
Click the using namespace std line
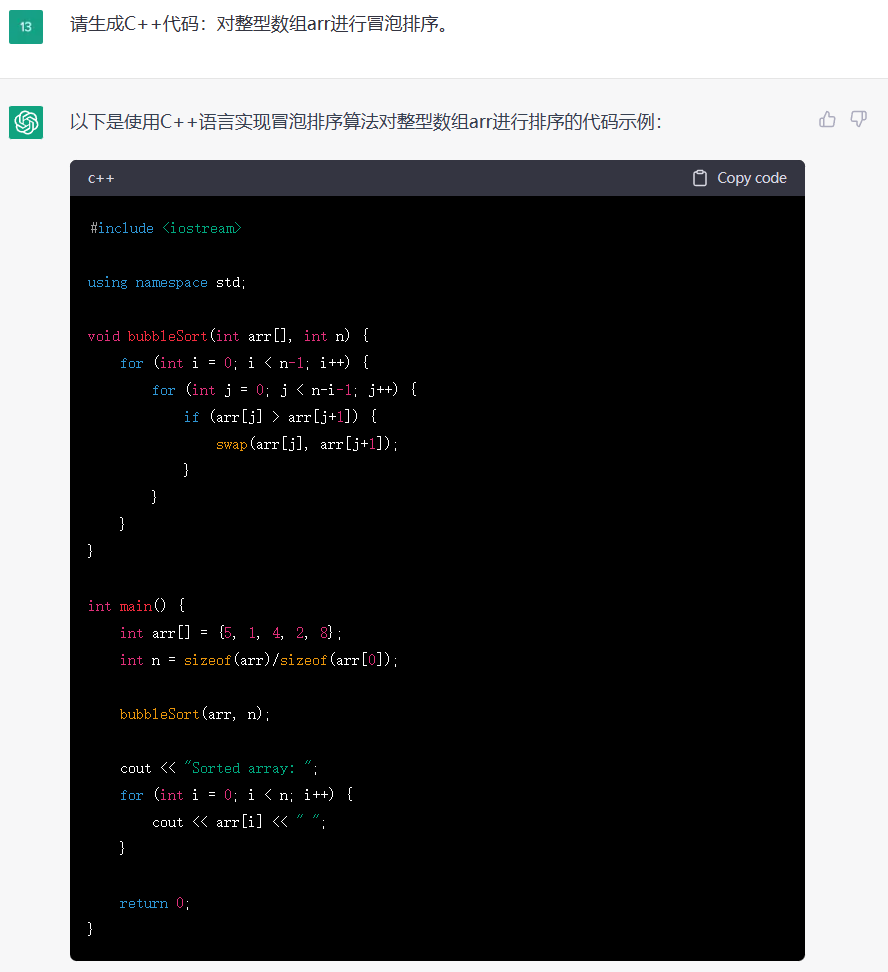pyautogui.click(x=166, y=283)
